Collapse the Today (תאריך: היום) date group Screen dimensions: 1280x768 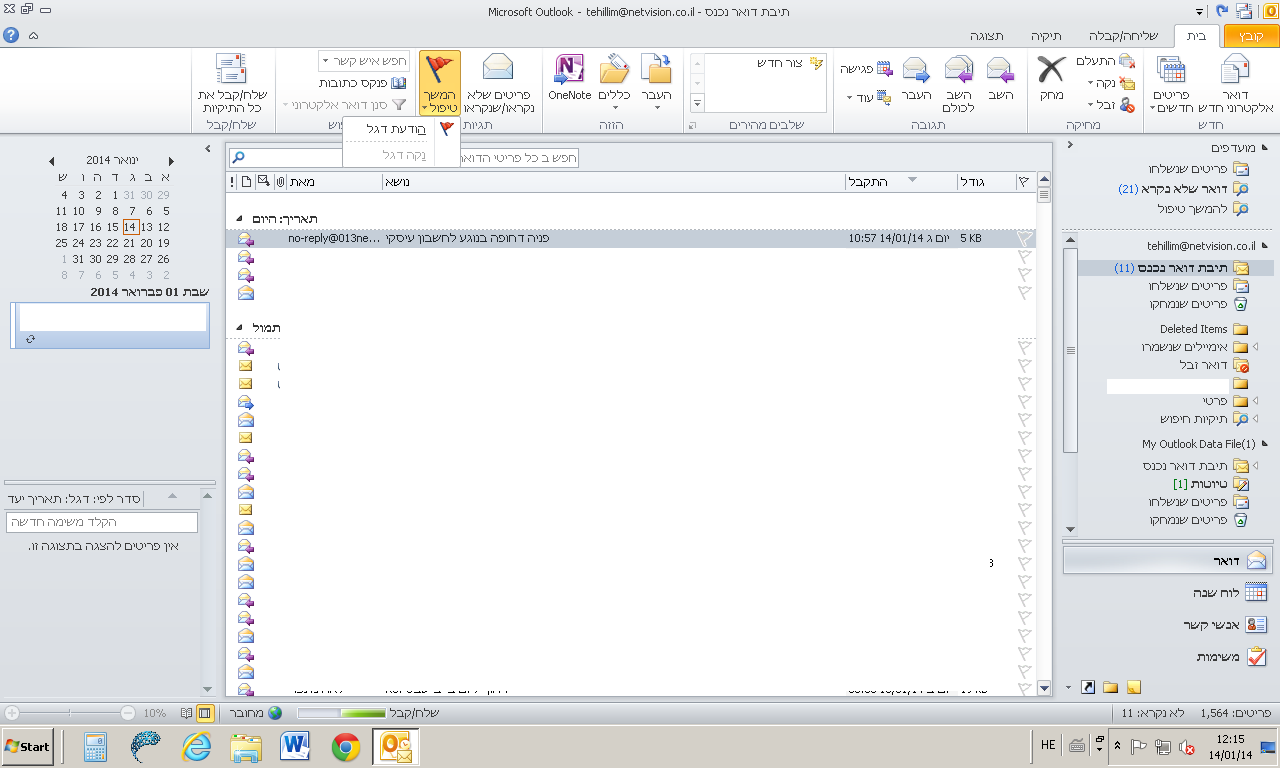tap(239, 219)
